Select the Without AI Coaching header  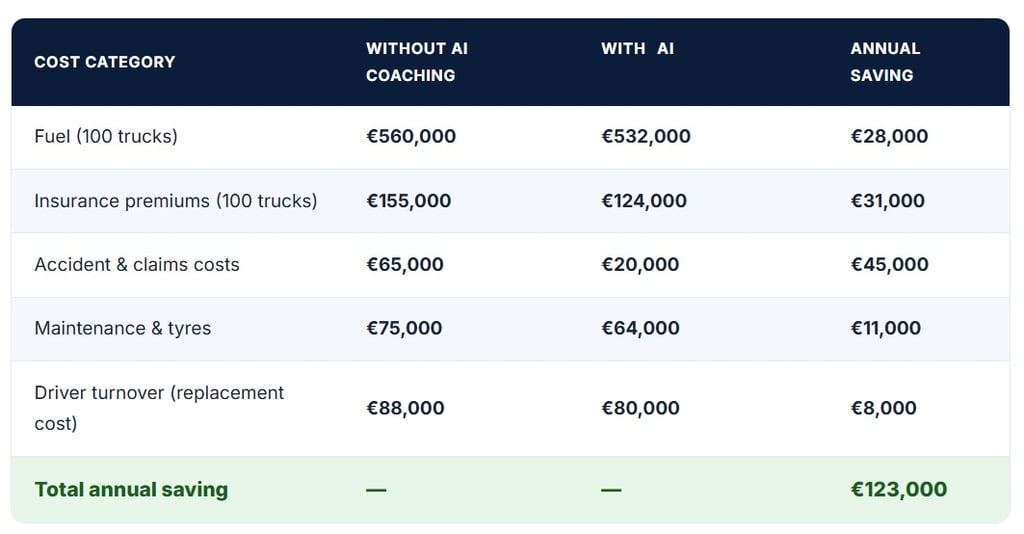[416, 62]
